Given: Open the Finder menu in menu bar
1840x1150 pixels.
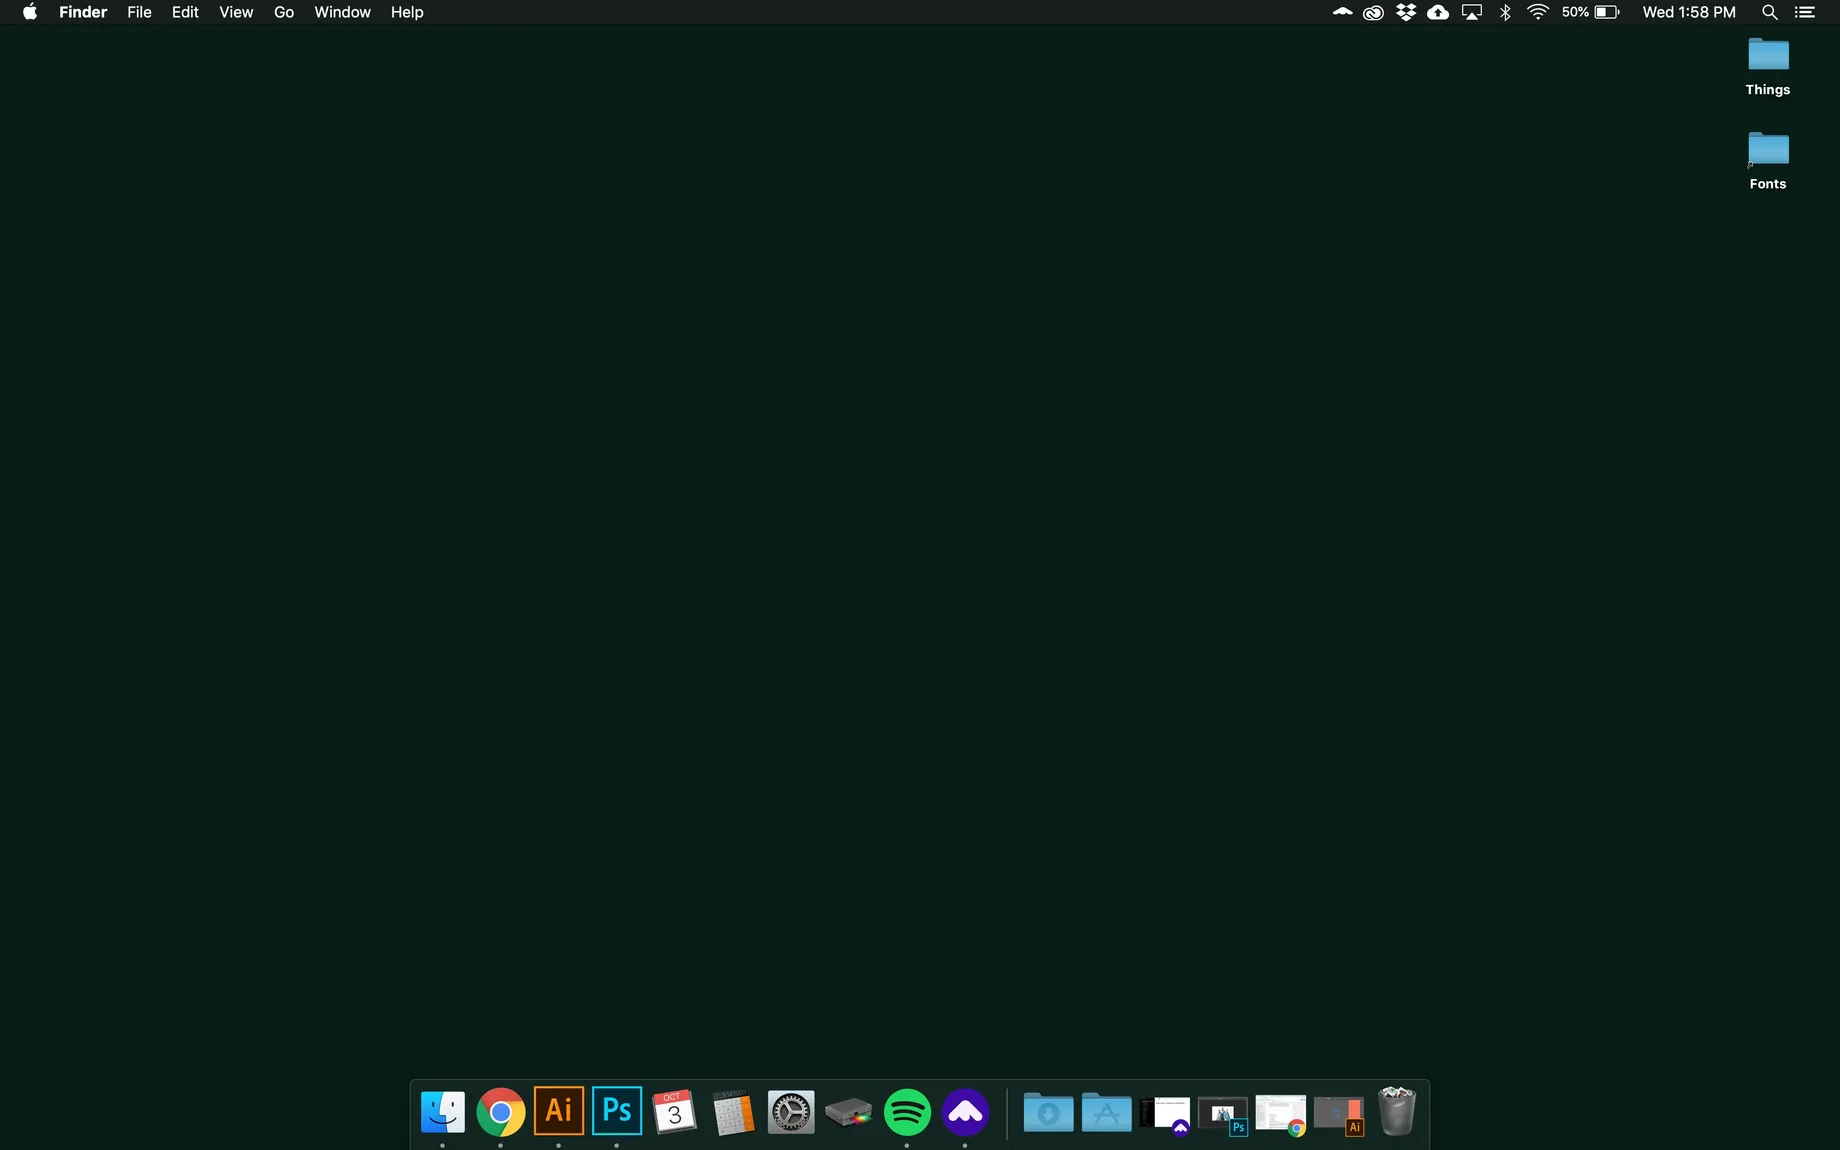Looking at the screenshot, I should coord(83,12).
